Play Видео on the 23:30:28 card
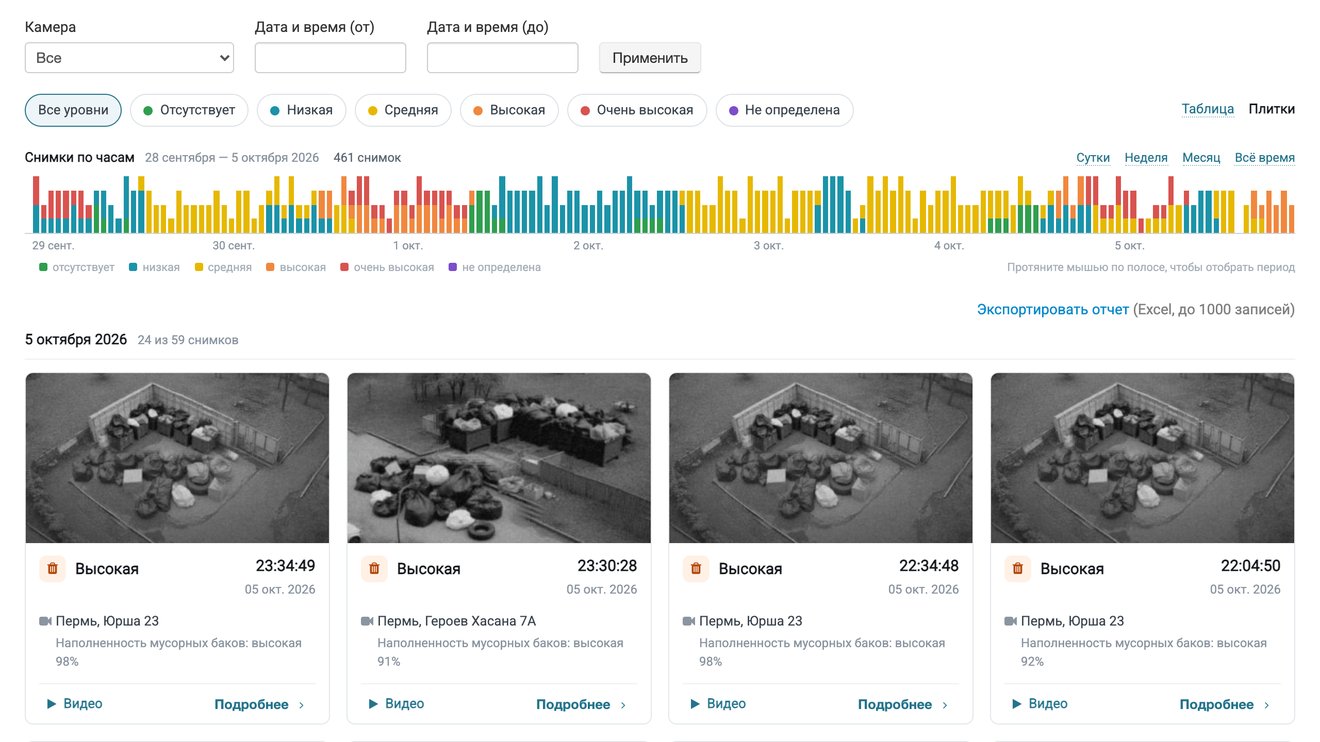Viewport: 1320px width, 742px height. (x=396, y=704)
